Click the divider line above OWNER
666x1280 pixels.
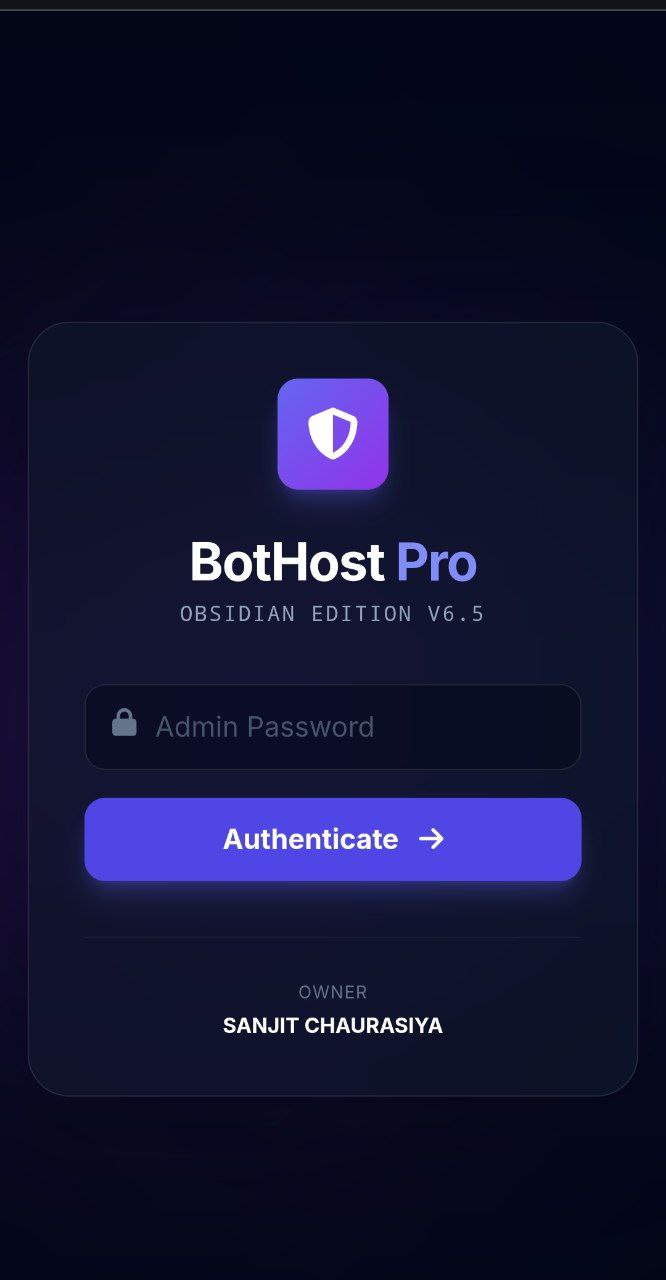point(333,937)
